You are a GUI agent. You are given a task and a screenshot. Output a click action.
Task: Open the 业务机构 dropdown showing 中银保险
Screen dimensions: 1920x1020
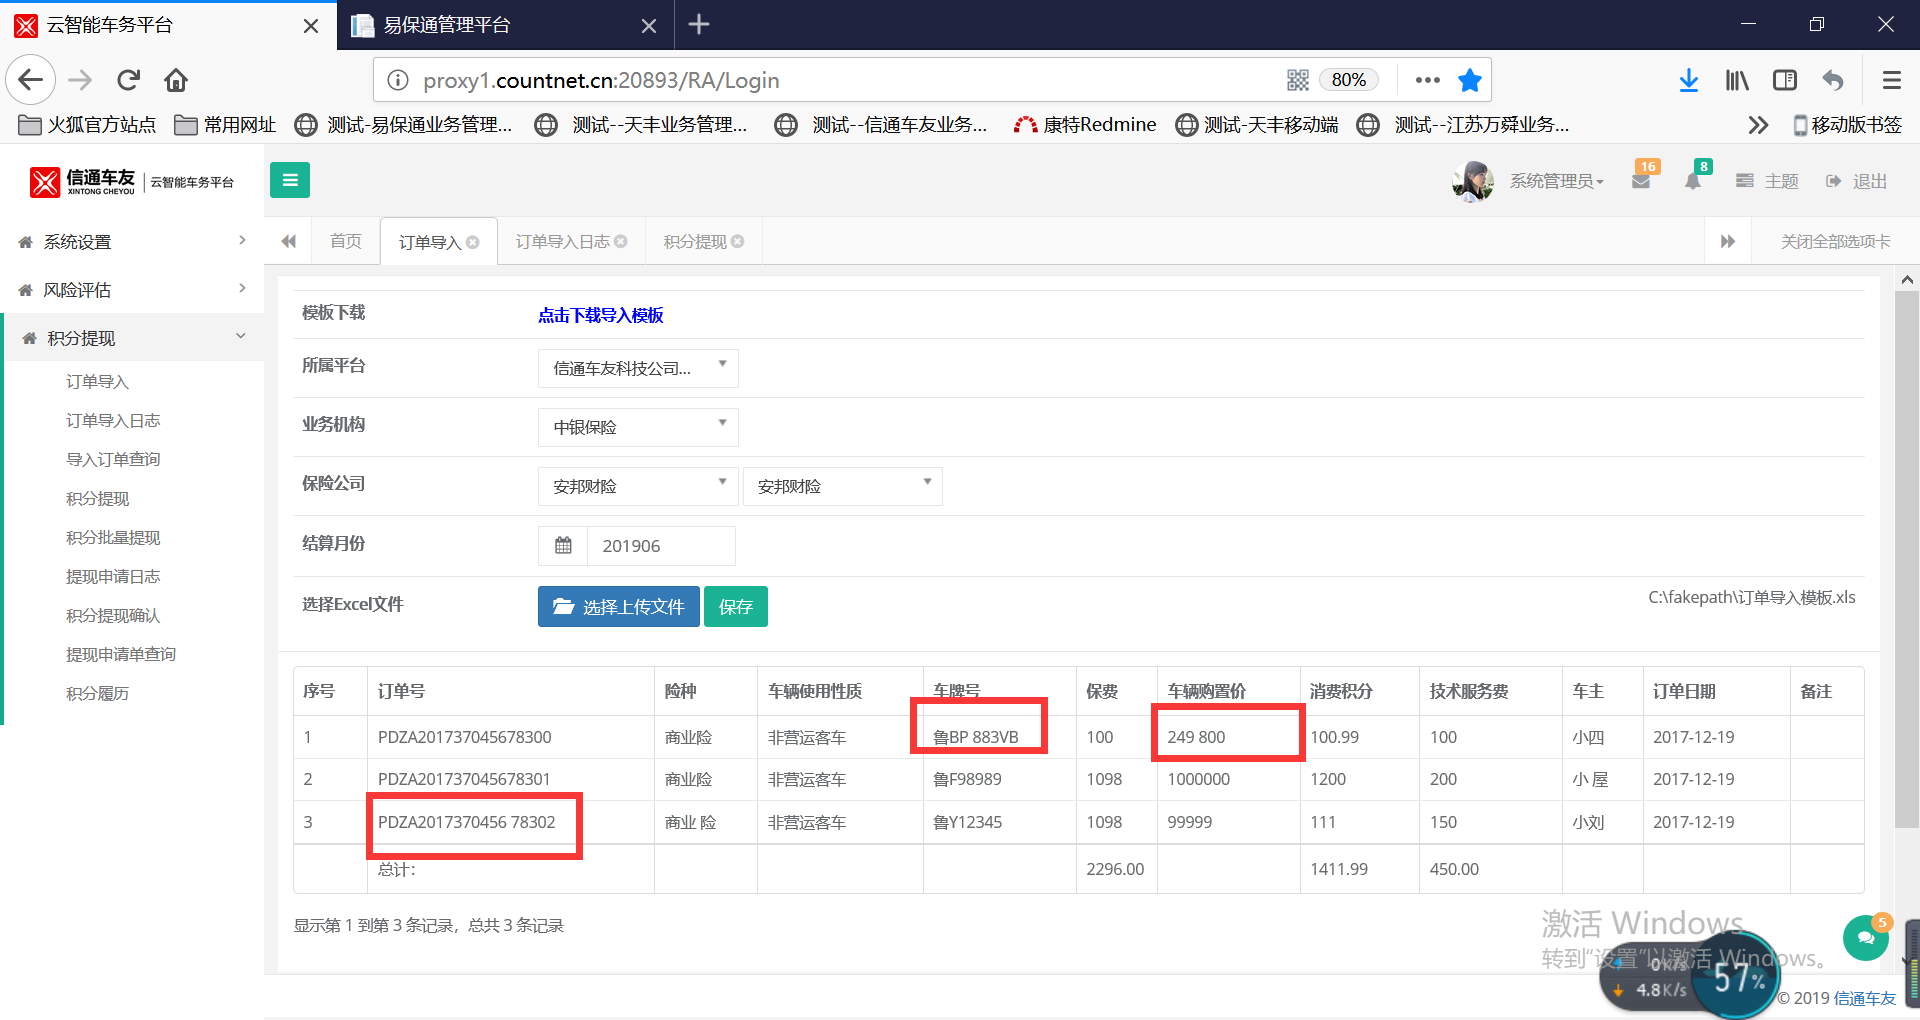tap(638, 427)
